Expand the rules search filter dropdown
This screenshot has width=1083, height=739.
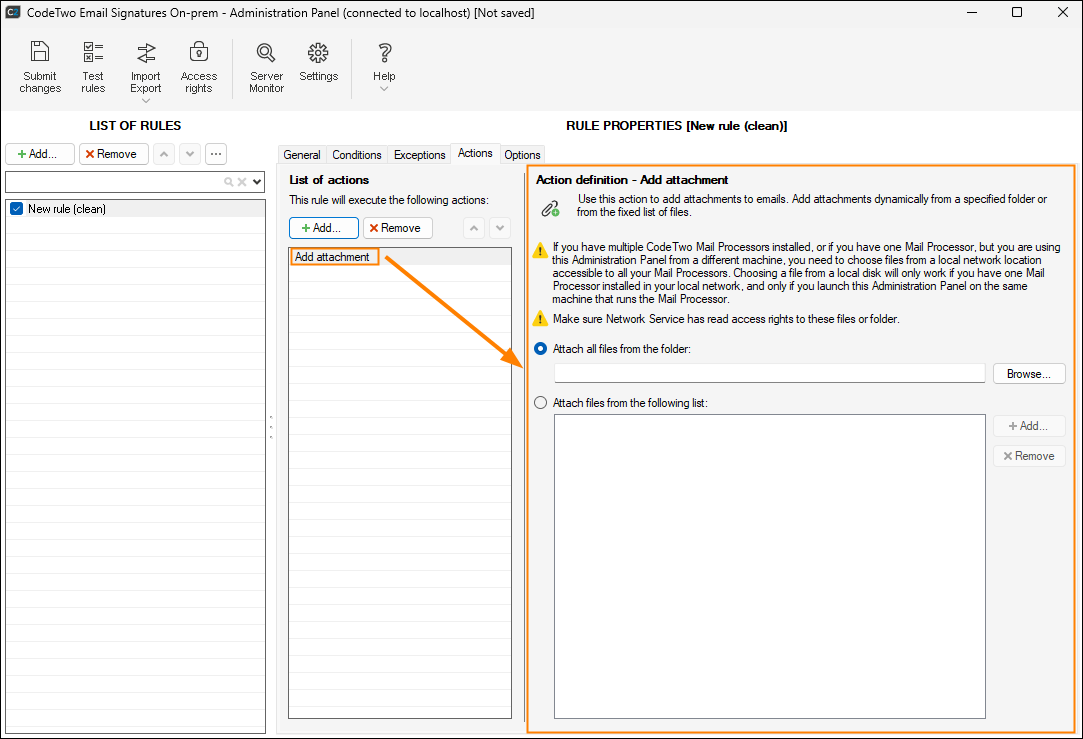[257, 182]
